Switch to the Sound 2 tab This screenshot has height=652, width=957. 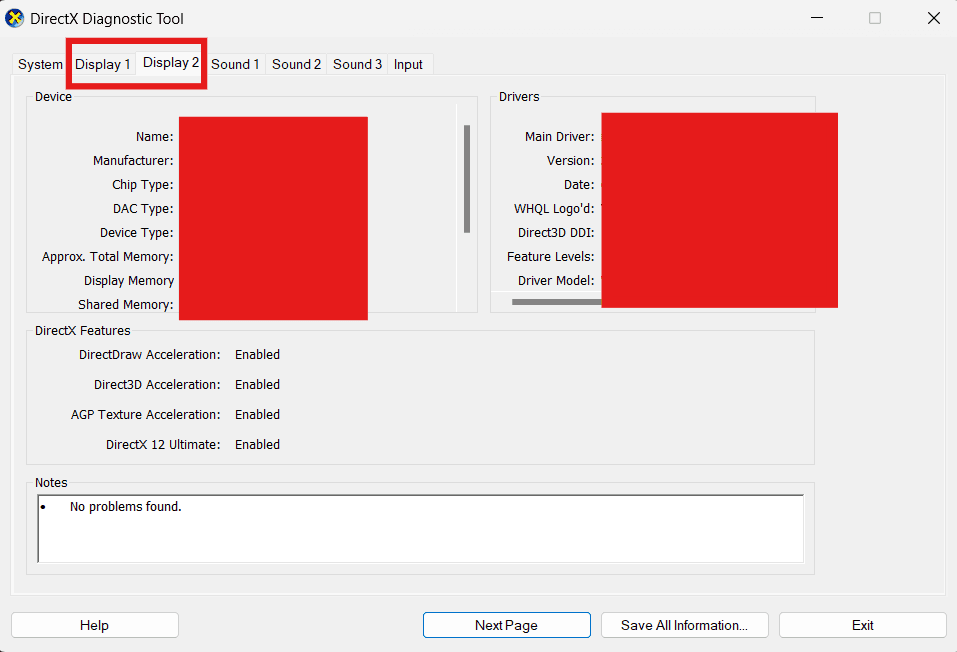(296, 64)
